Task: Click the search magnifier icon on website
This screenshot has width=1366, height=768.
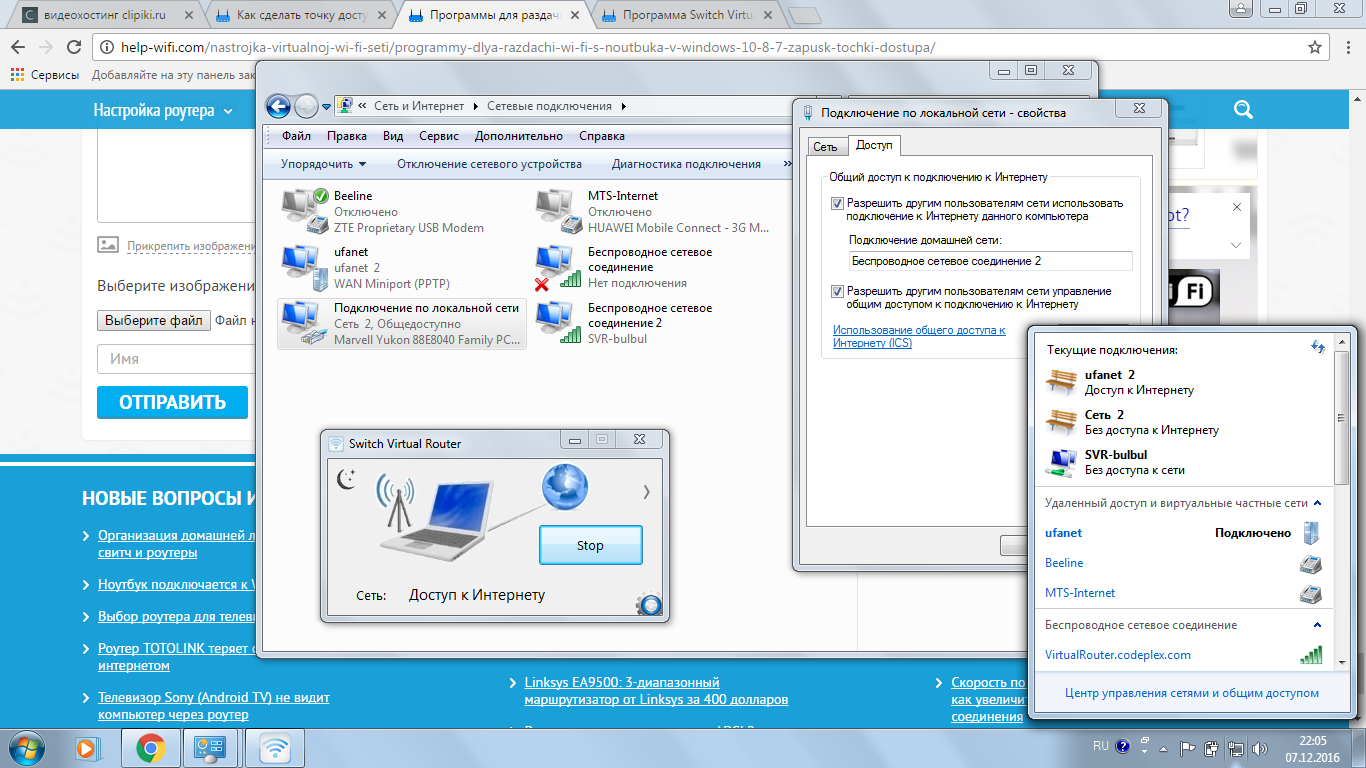Action: click(x=1243, y=110)
